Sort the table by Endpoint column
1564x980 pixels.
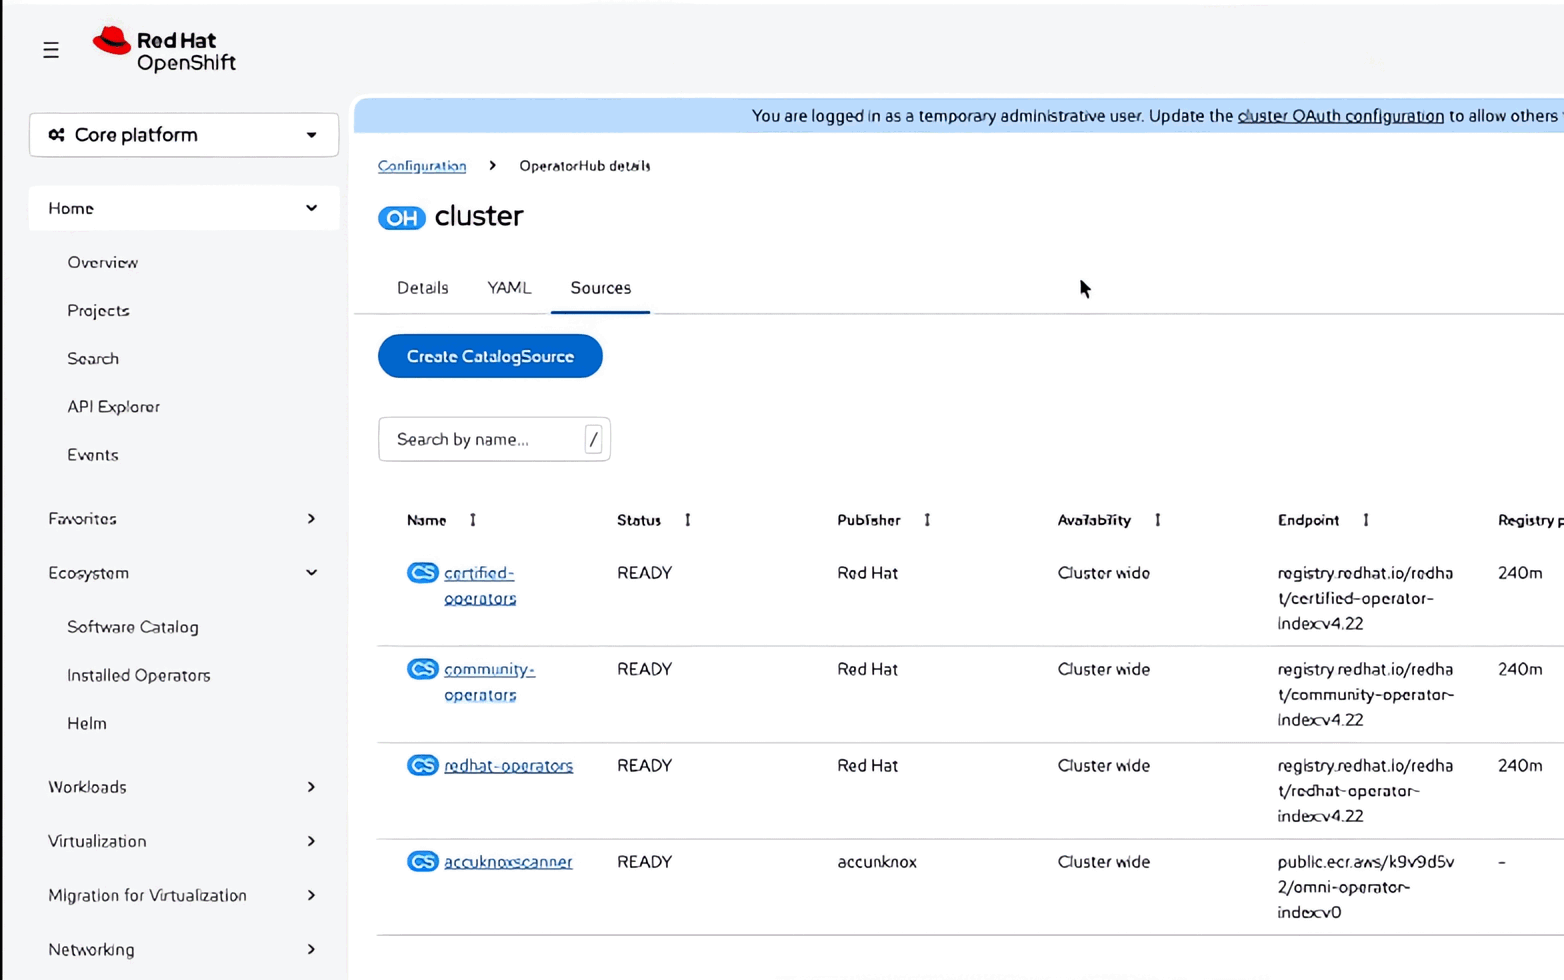pyautogui.click(x=1366, y=520)
